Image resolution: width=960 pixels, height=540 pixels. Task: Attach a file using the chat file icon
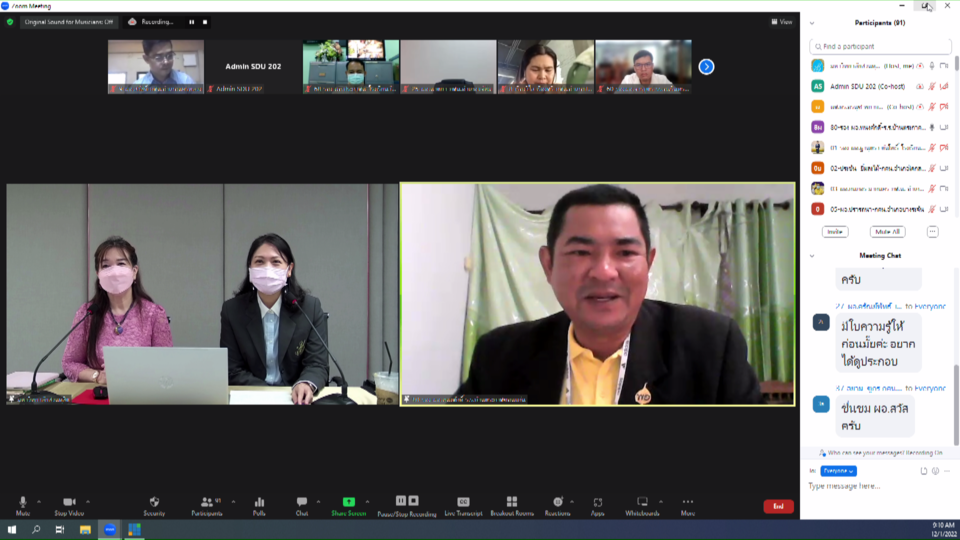tap(924, 471)
